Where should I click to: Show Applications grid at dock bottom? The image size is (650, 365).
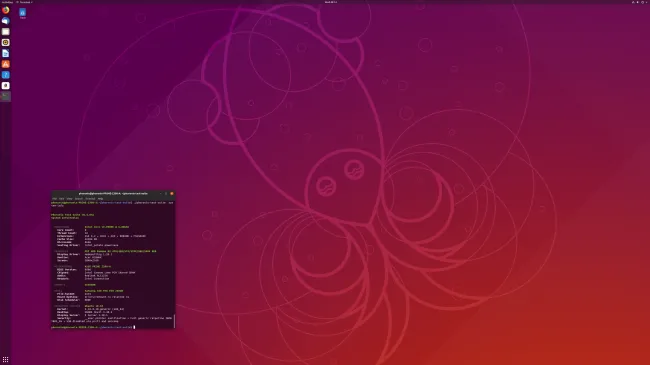[x=5, y=360]
